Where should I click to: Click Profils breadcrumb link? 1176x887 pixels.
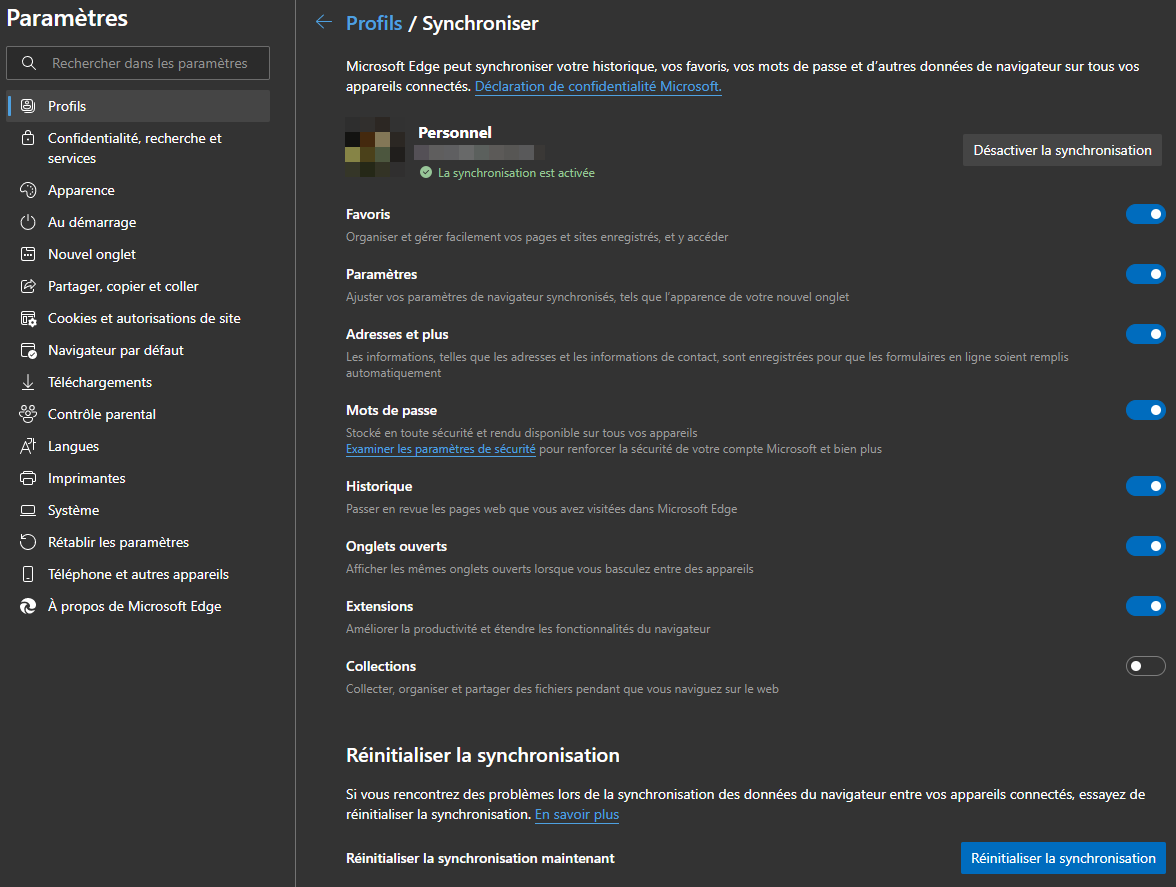pos(374,23)
